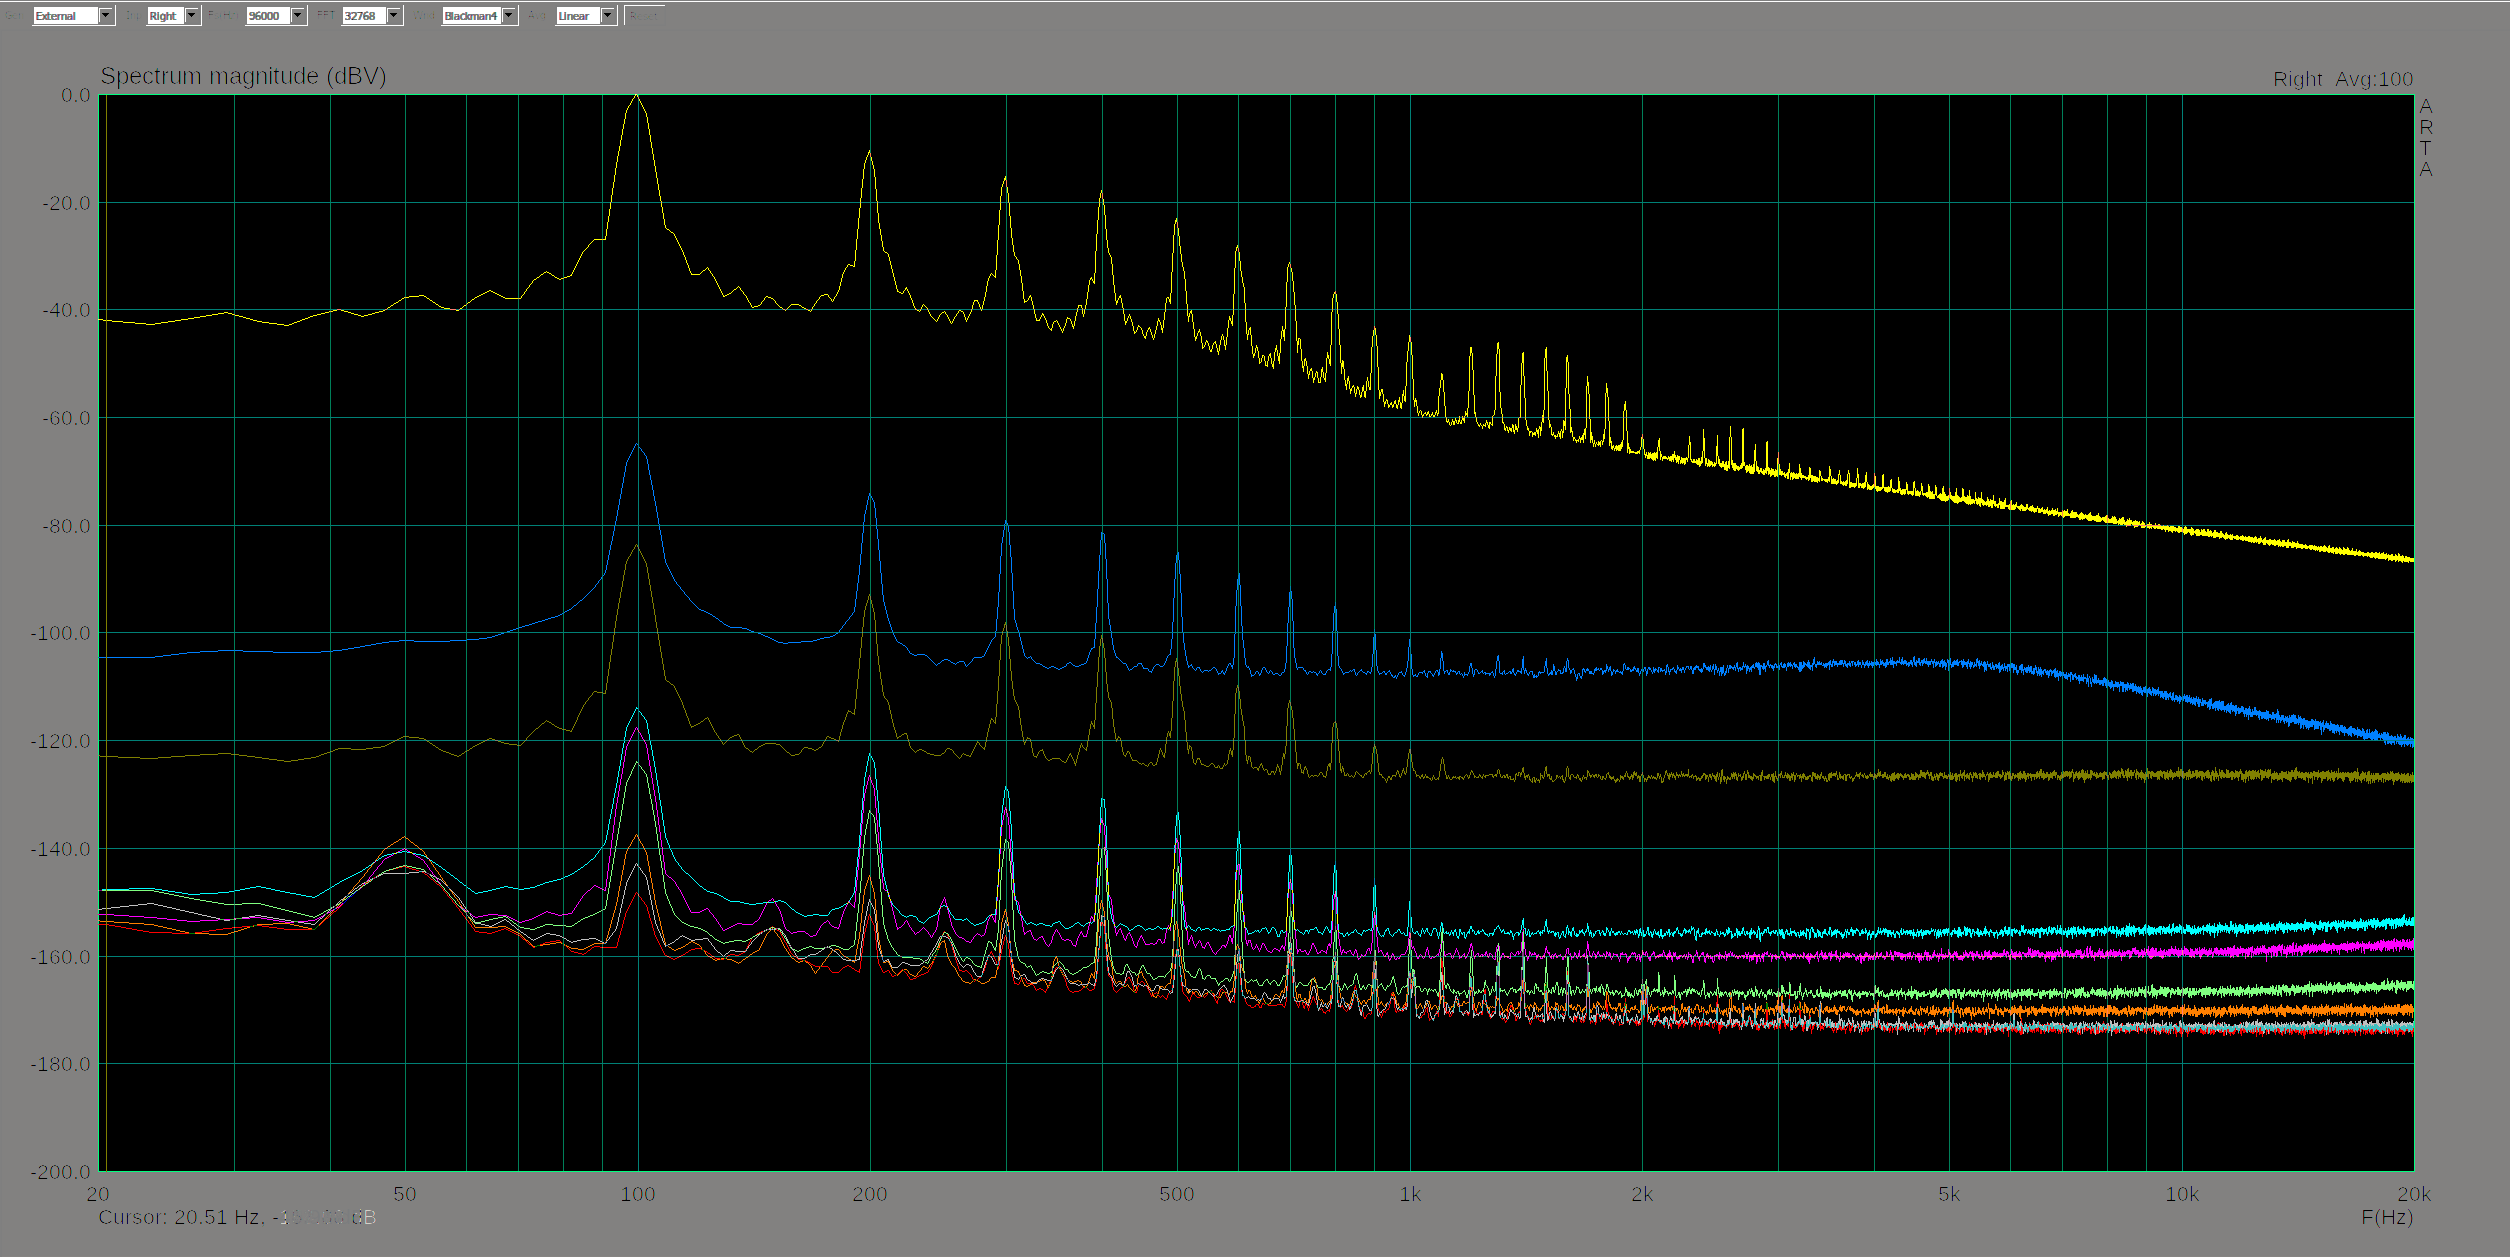The image size is (2510, 1257).
Task: Click the 'F(Hz)' axis label
Action: coord(2387,1217)
